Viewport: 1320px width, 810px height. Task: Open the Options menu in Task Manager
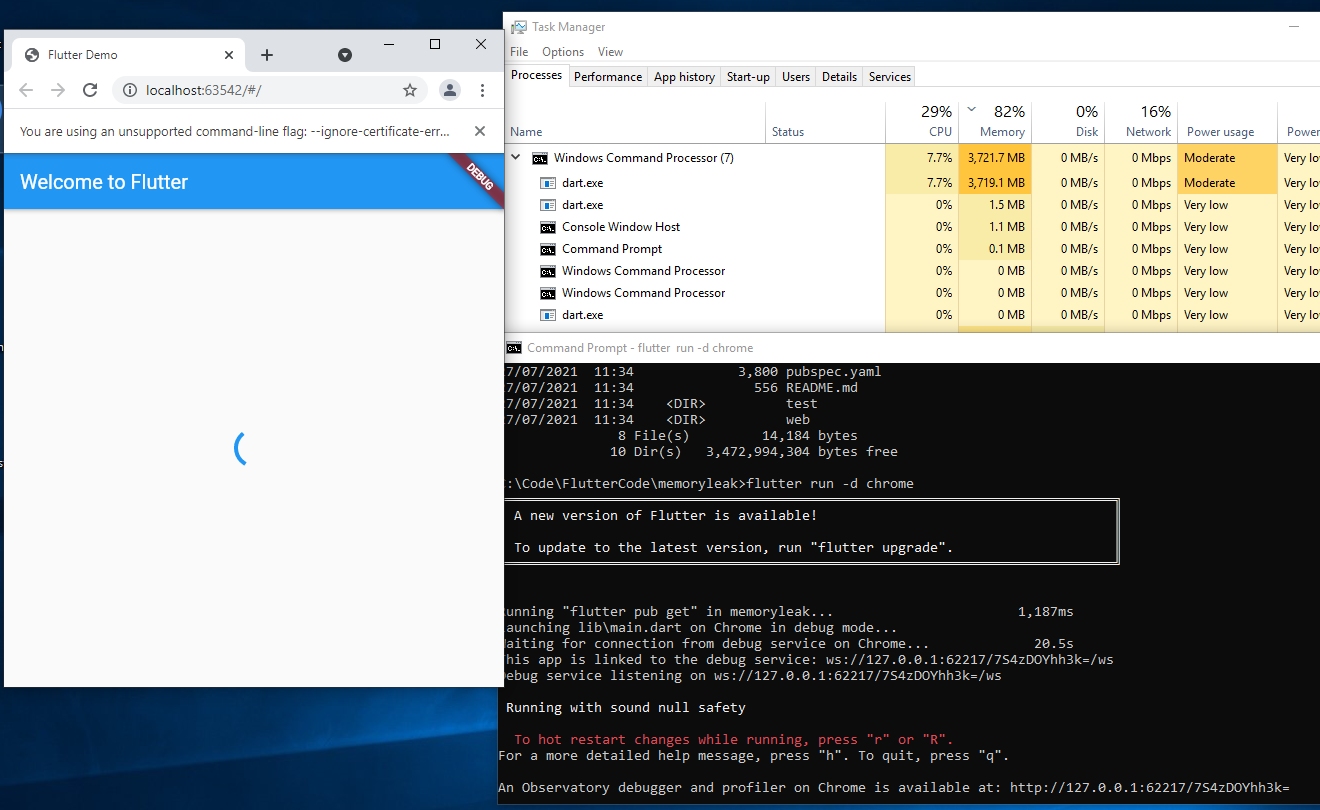(562, 51)
